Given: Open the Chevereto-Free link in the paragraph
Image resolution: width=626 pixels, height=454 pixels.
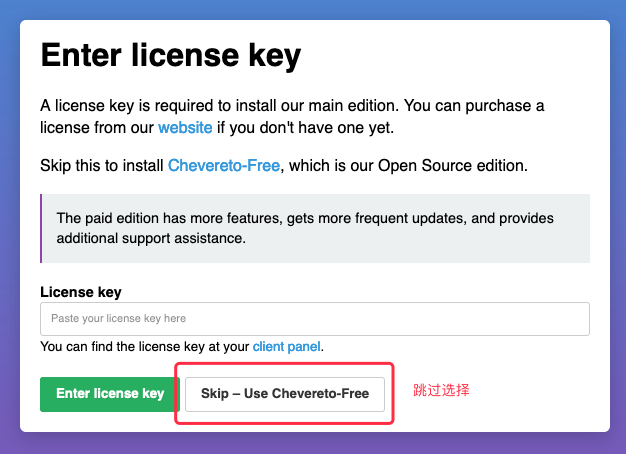Looking at the screenshot, I should pos(224,165).
